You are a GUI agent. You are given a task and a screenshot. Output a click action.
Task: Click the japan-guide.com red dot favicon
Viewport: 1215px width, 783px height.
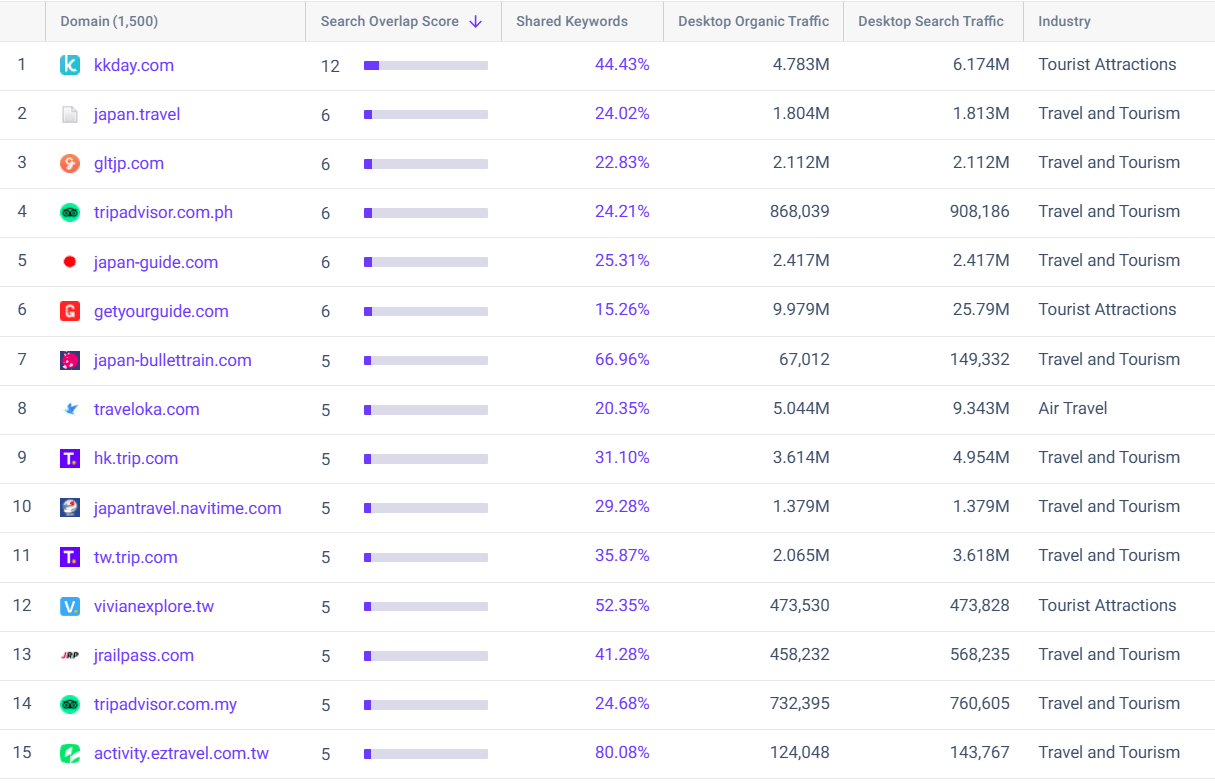pyautogui.click(x=70, y=262)
